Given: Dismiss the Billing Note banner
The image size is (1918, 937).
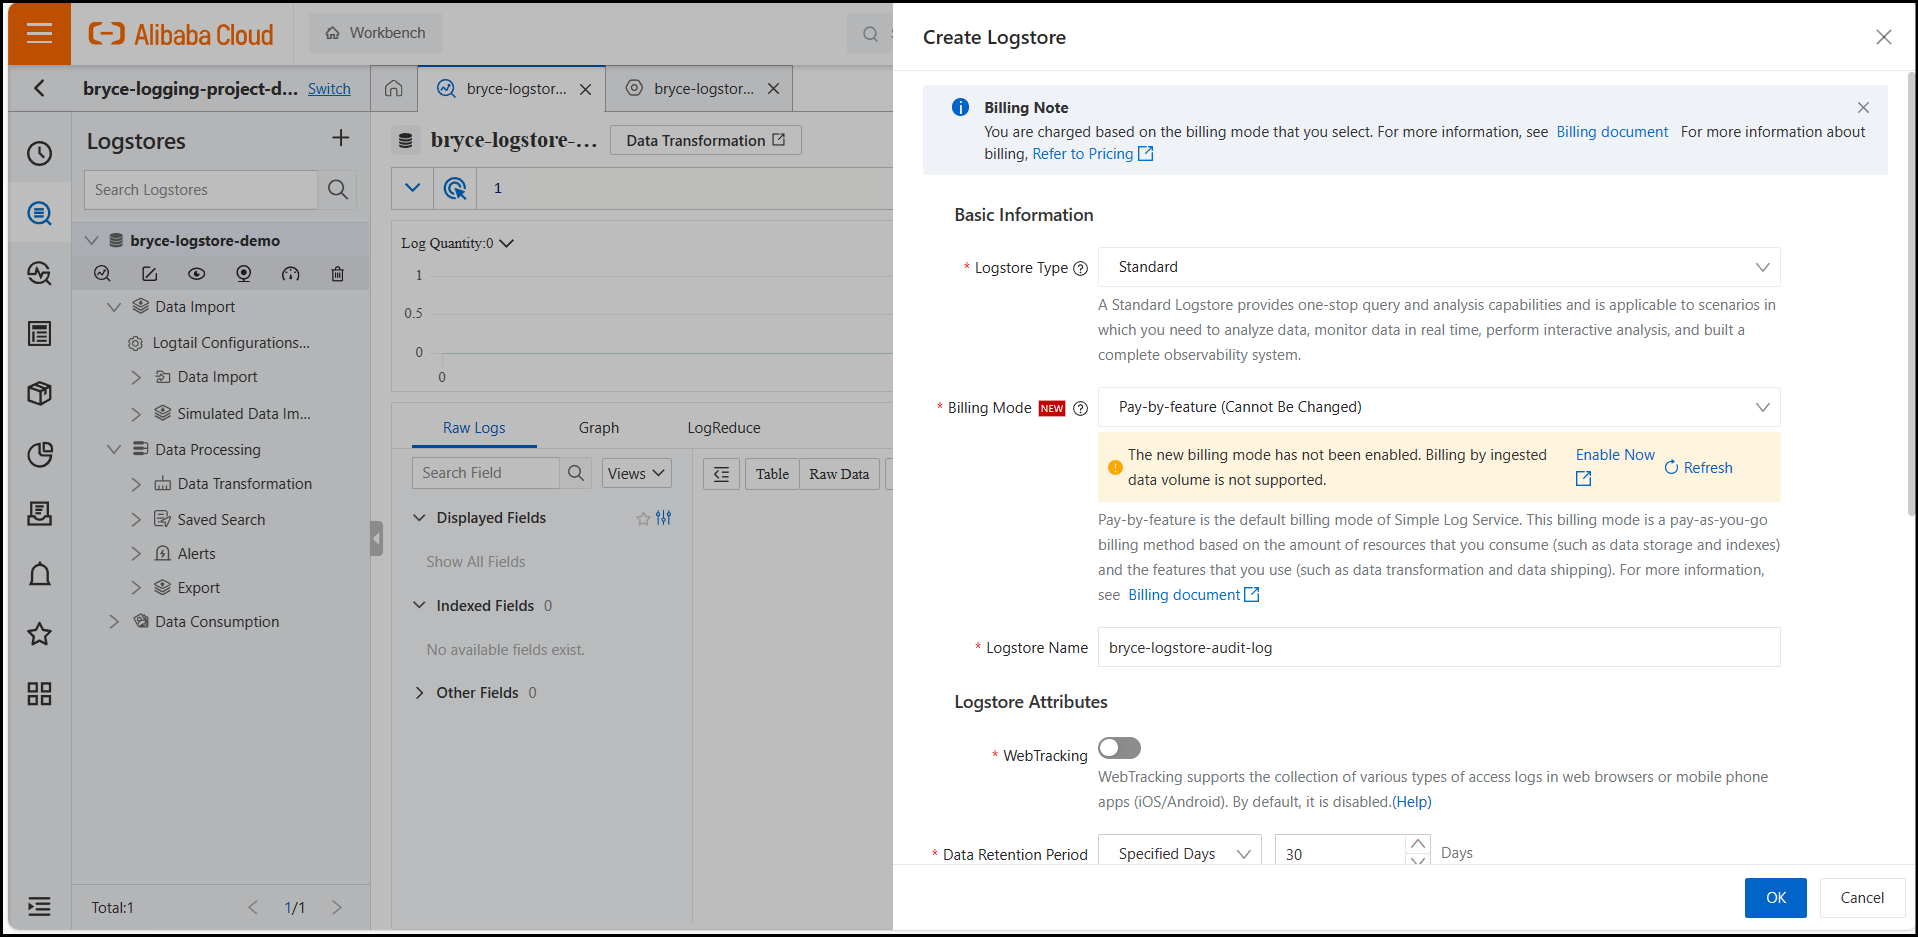Looking at the screenshot, I should (1862, 108).
